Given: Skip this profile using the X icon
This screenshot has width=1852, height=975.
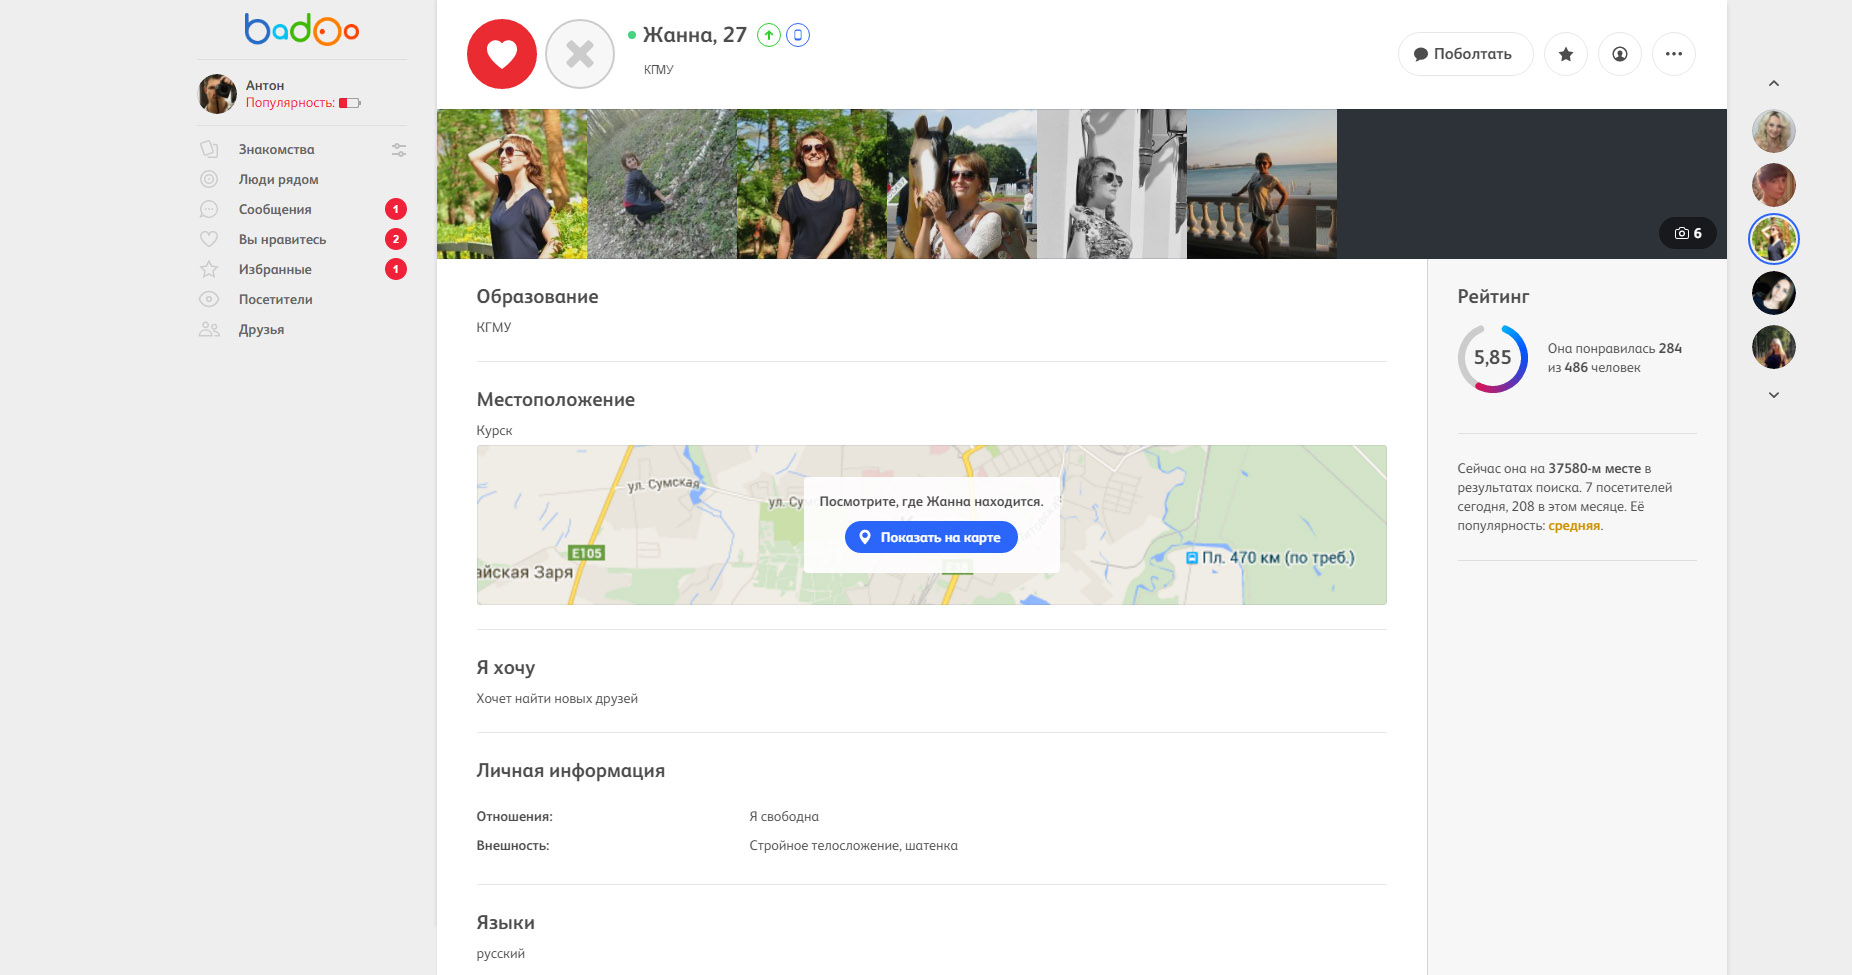Looking at the screenshot, I should 579,55.
